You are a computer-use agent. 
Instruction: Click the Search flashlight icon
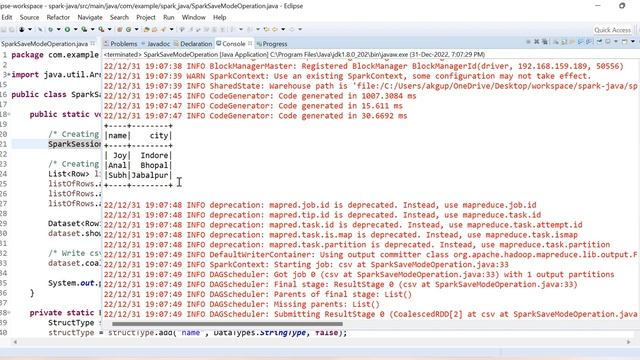click(163, 29)
